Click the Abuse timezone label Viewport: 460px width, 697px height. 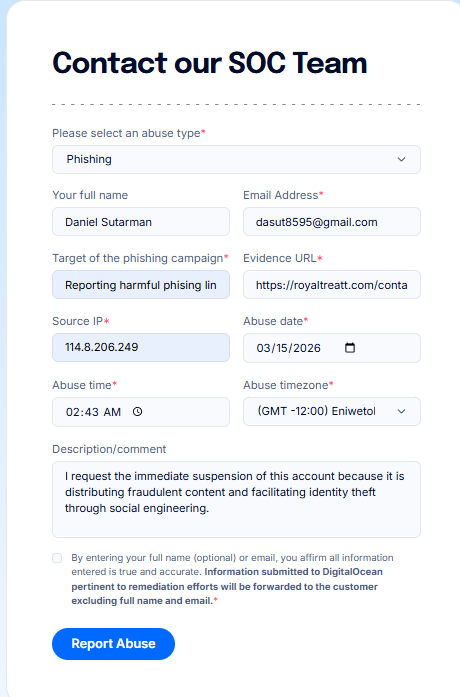[288, 385]
